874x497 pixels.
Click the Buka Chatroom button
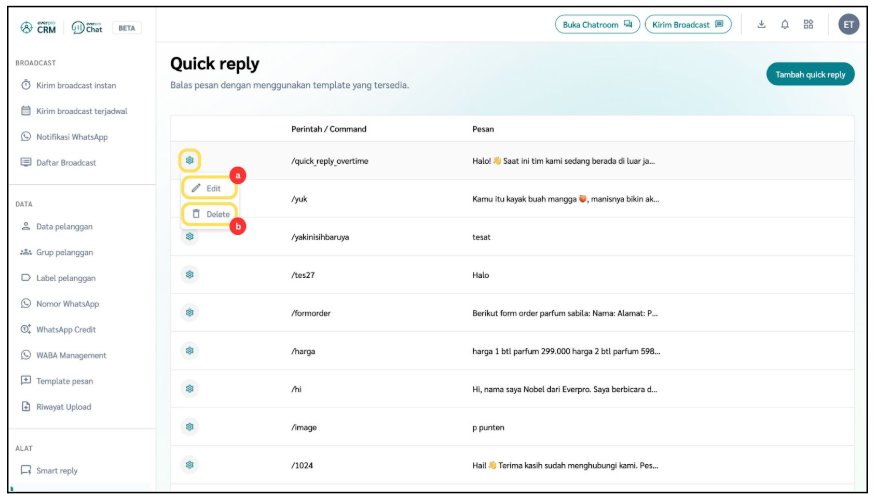(x=598, y=24)
